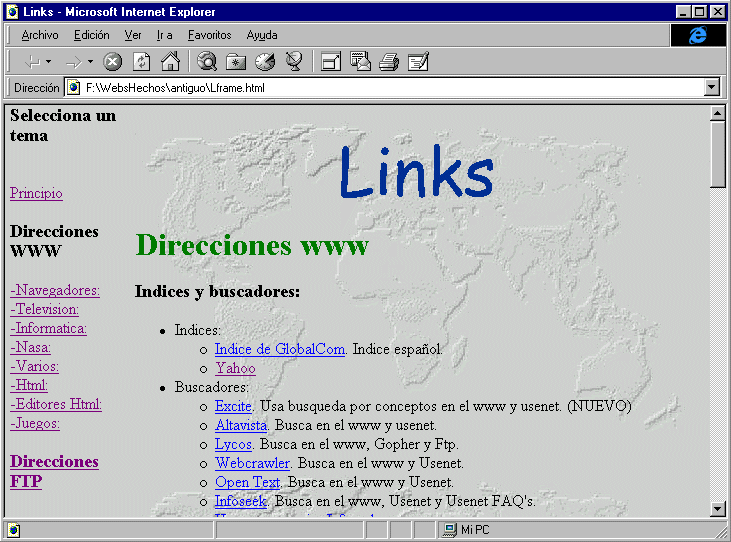Toggle the Fullscreen toolbar icon

pos(331,62)
